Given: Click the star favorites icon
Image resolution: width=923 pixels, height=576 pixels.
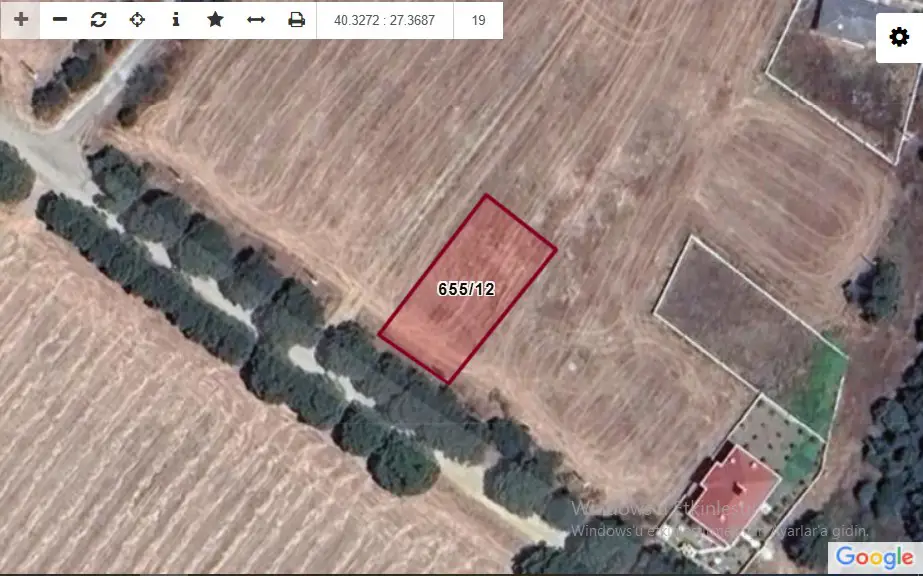Looking at the screenshot, I should tap(215, 20).
